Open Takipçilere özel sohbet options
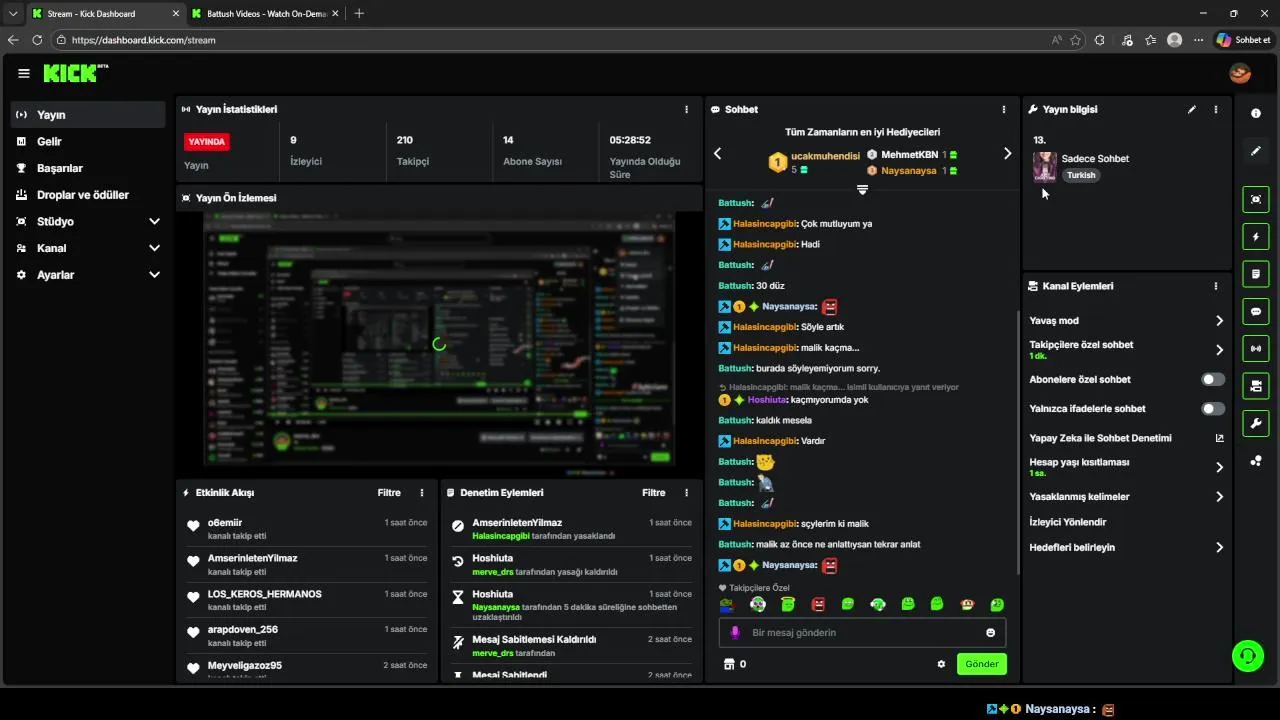1280x720 pixels. coord(1126,350)
